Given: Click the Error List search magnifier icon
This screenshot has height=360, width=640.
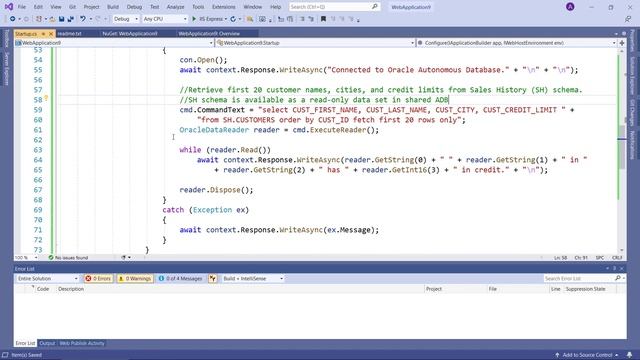Looking at the screenshot, I should coord(618,278).
